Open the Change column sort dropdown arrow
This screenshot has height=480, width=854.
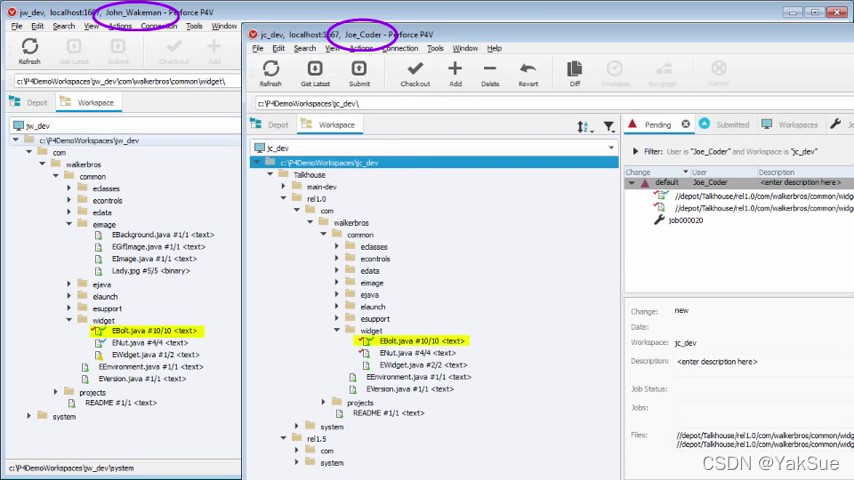685,172
